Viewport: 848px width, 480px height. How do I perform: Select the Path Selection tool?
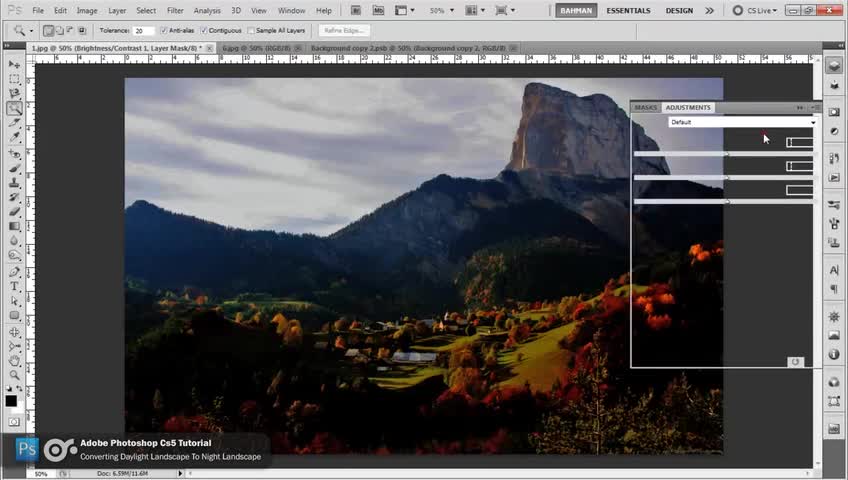(14, 301)
